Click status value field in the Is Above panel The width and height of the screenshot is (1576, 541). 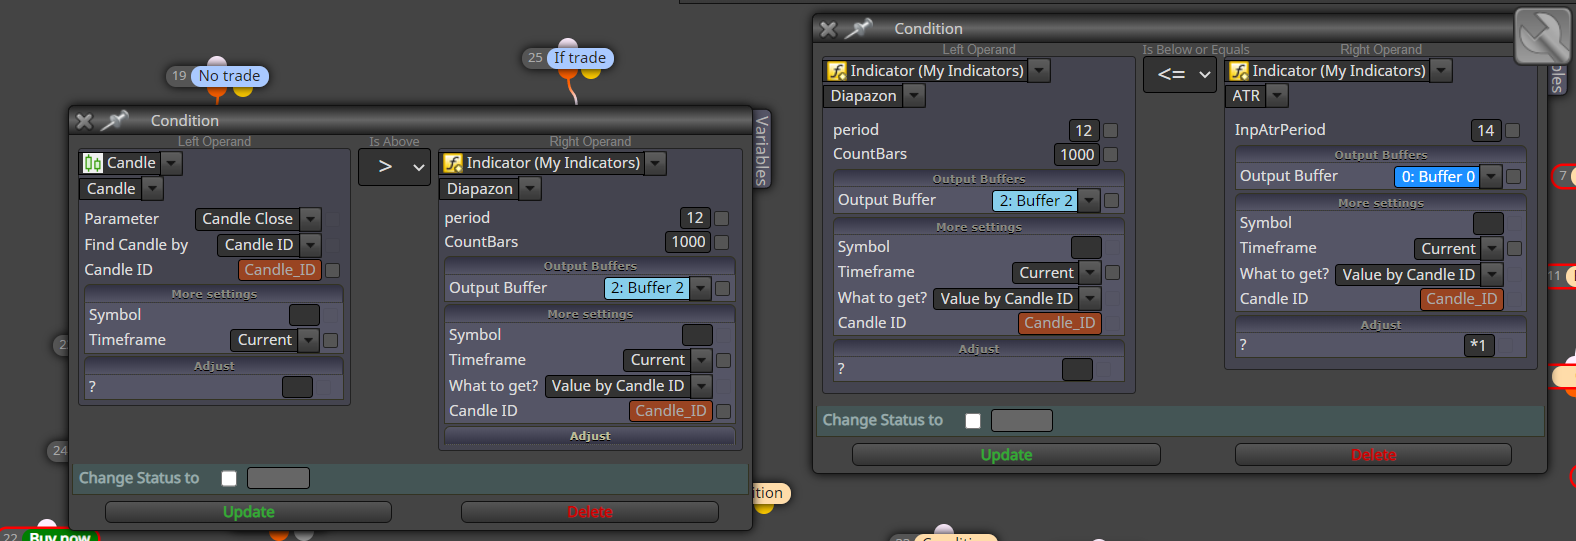tap(278, 478)
